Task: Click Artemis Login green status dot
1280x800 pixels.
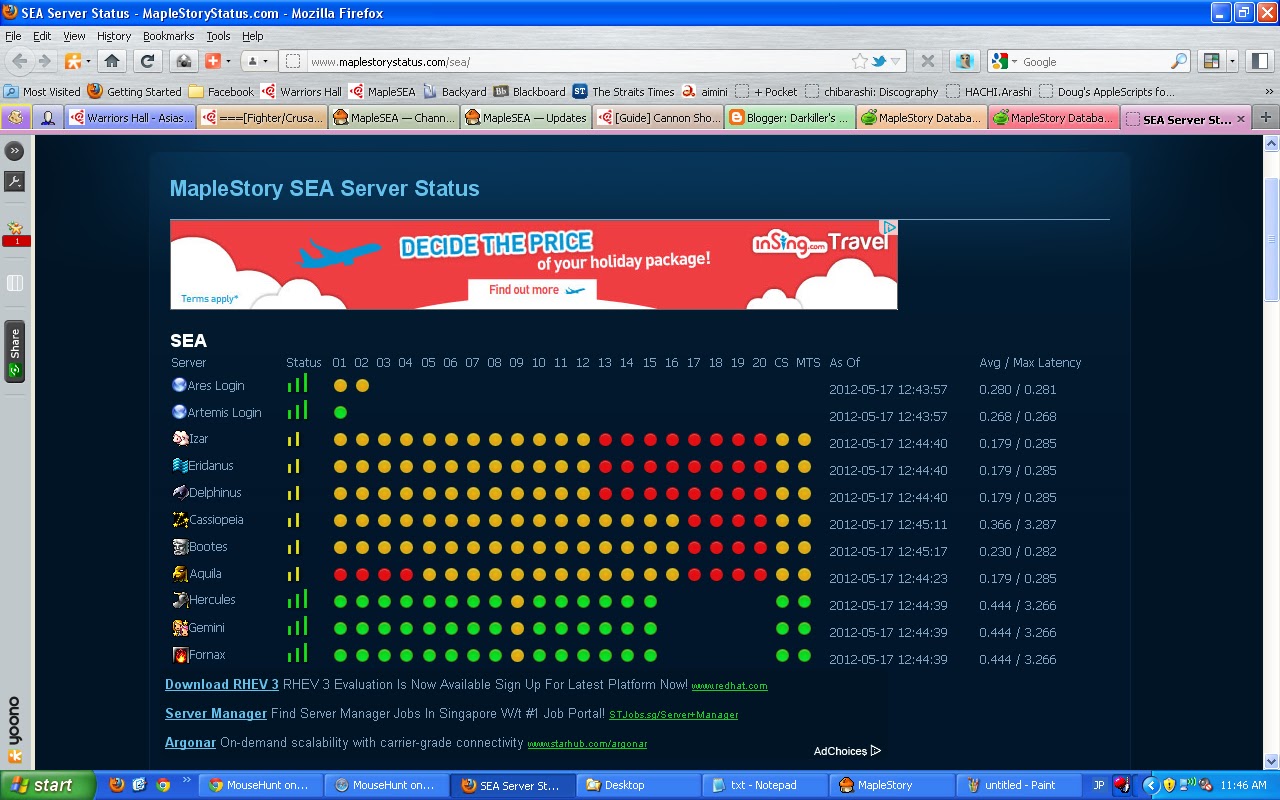Action: point(340,412)
